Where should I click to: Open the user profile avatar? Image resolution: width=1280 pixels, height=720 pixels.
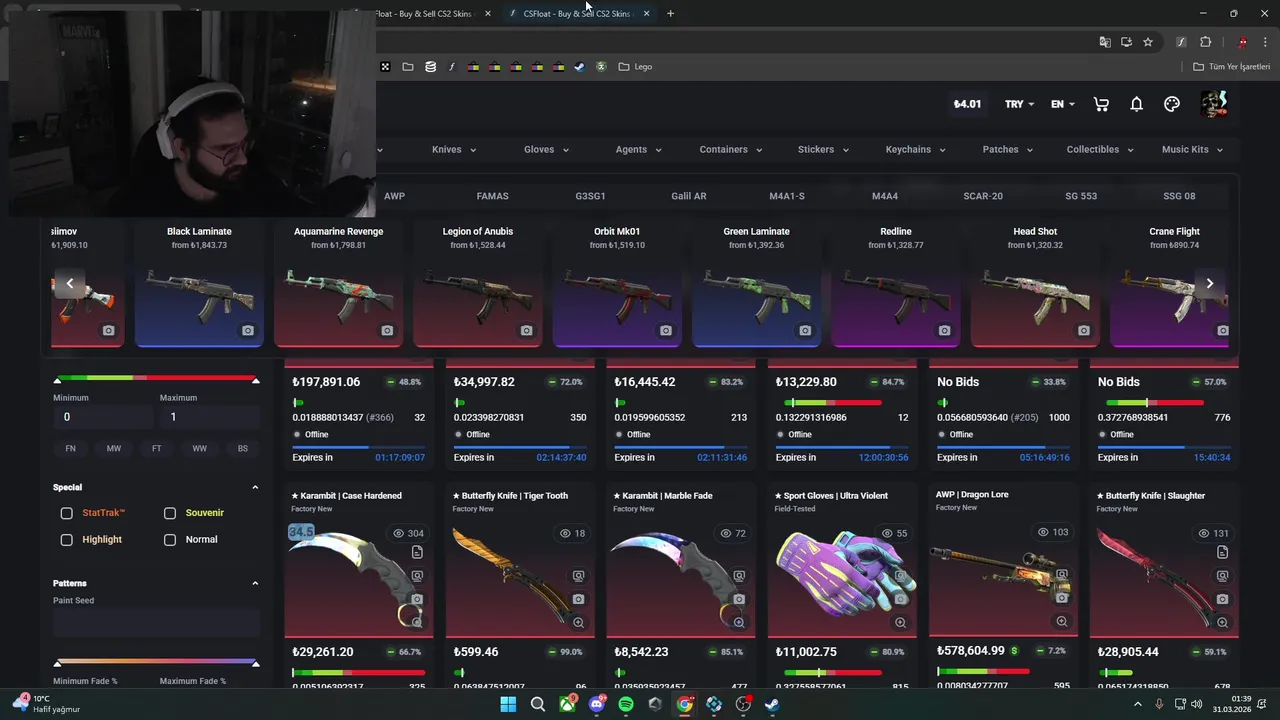pos(1213,104)
